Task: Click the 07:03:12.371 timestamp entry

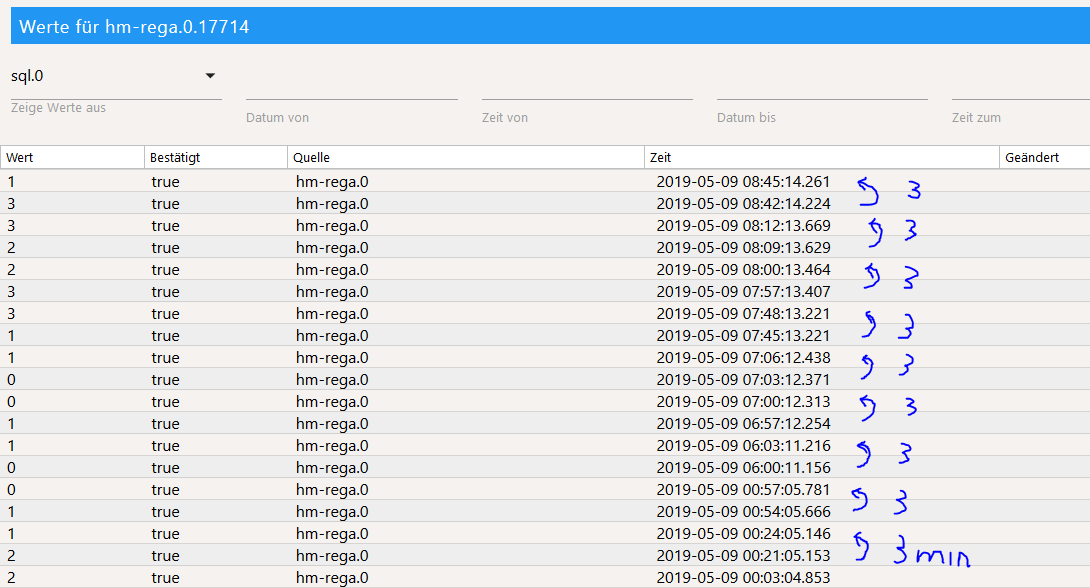Action: [x=743, y=380]
